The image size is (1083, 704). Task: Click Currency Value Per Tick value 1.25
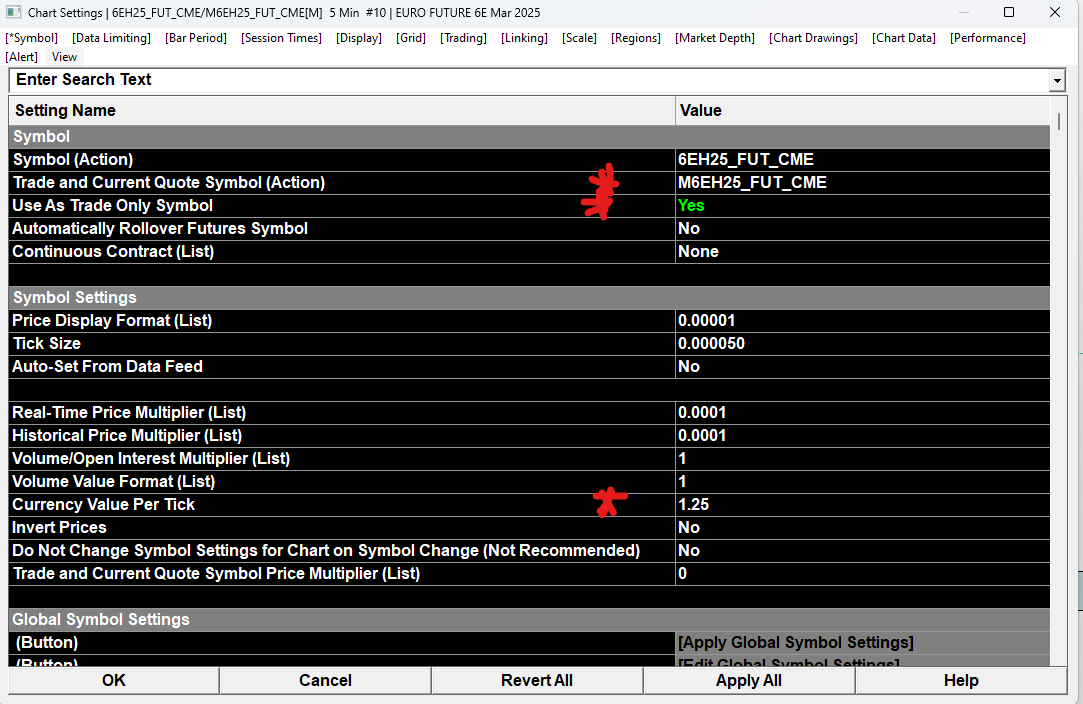[x=862, y=505]
